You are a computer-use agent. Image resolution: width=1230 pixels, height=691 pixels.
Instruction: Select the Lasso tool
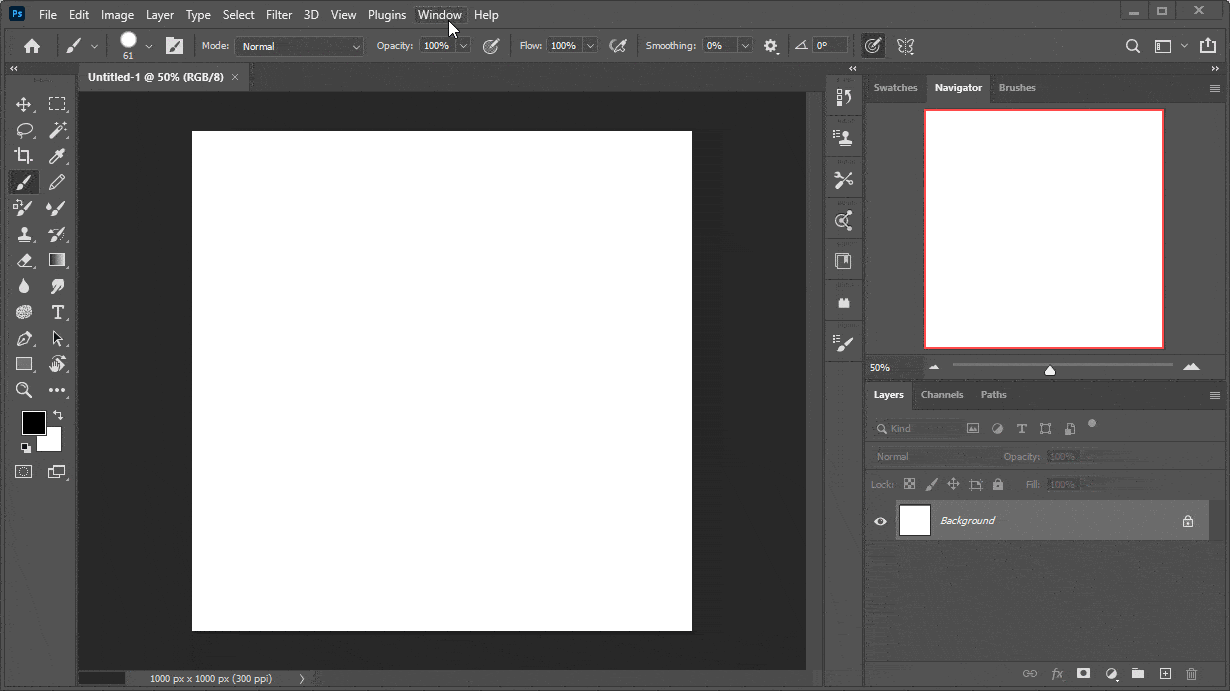click(24, 130)
